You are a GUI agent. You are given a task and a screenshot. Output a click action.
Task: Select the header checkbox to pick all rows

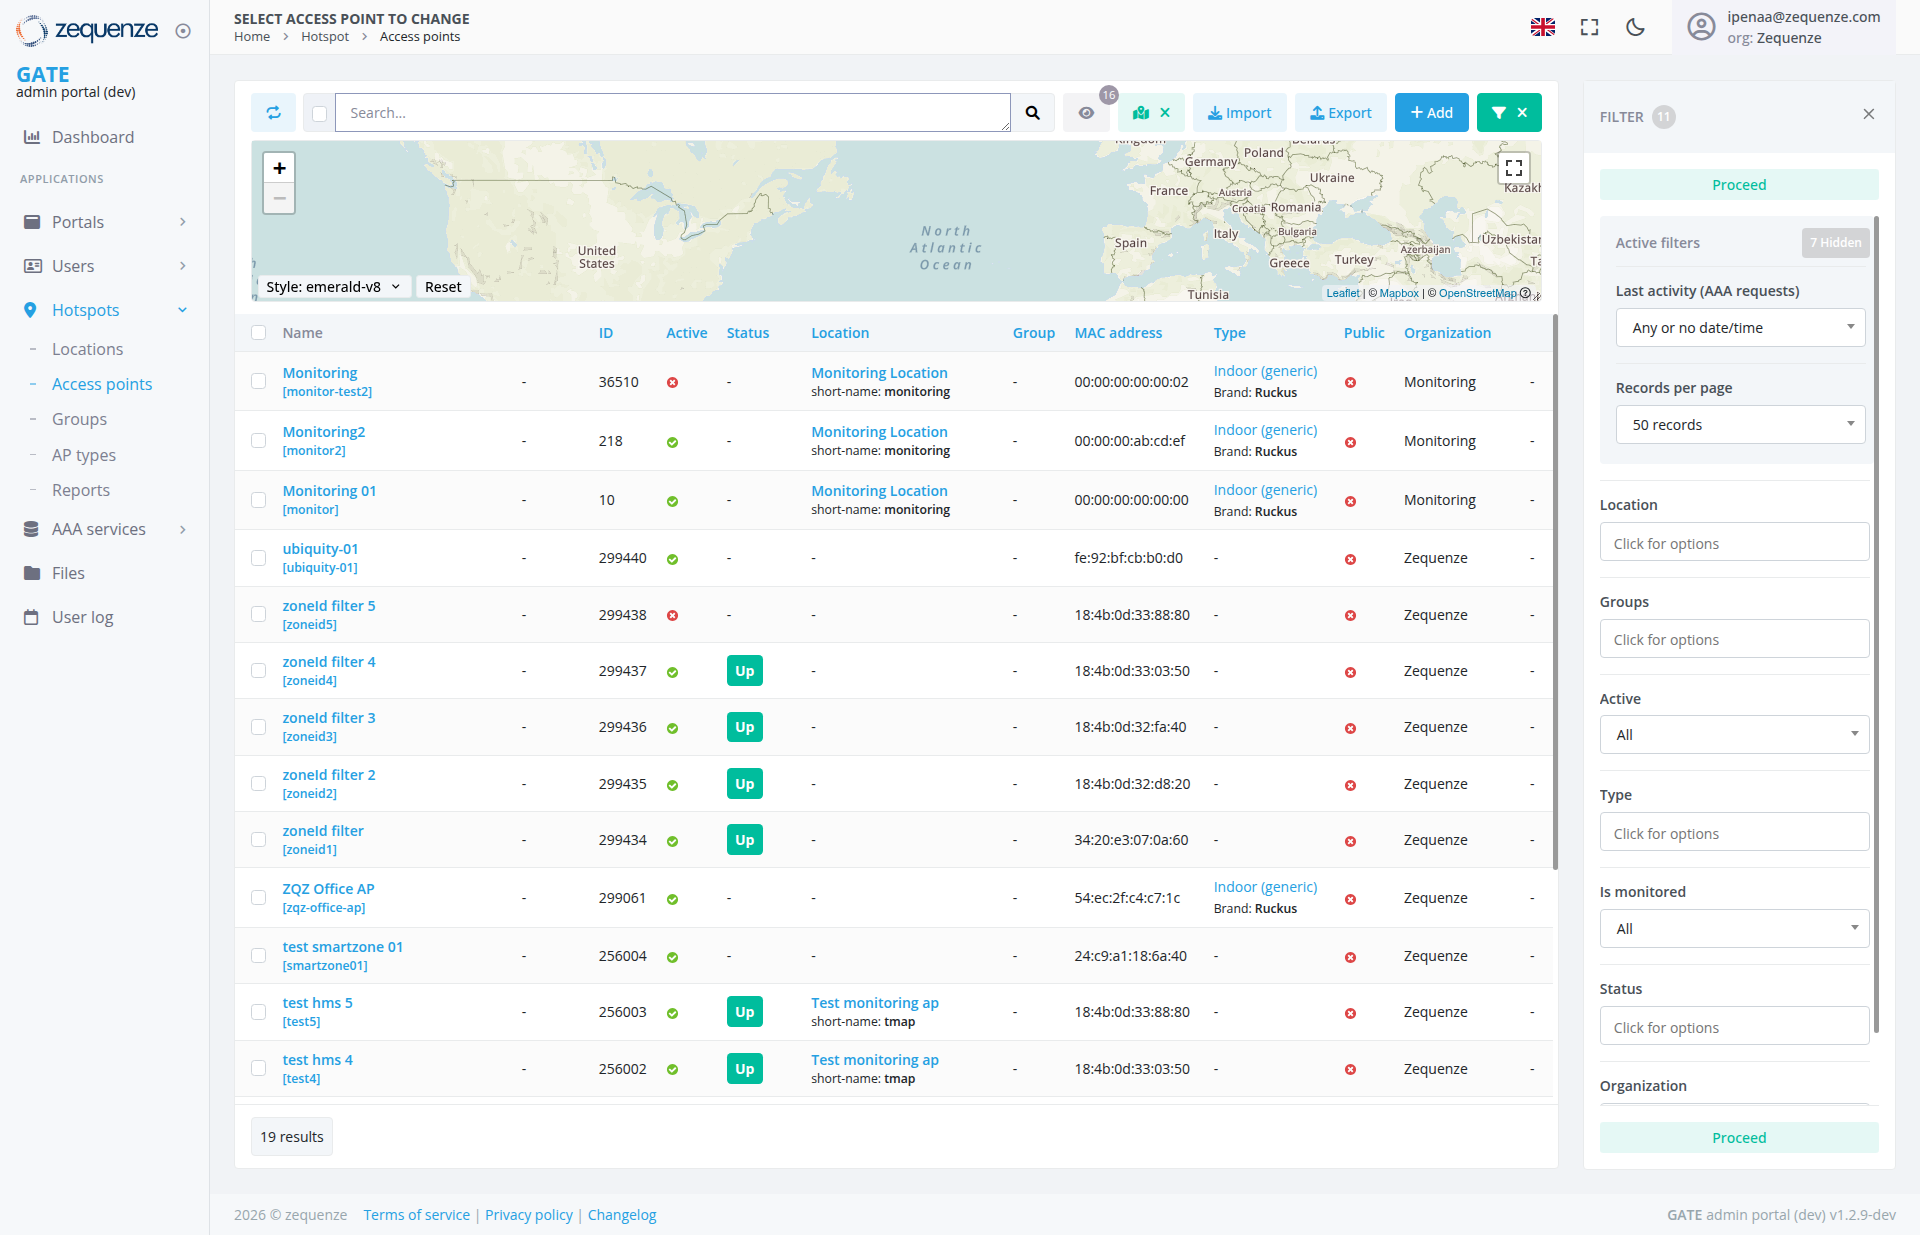259,332
